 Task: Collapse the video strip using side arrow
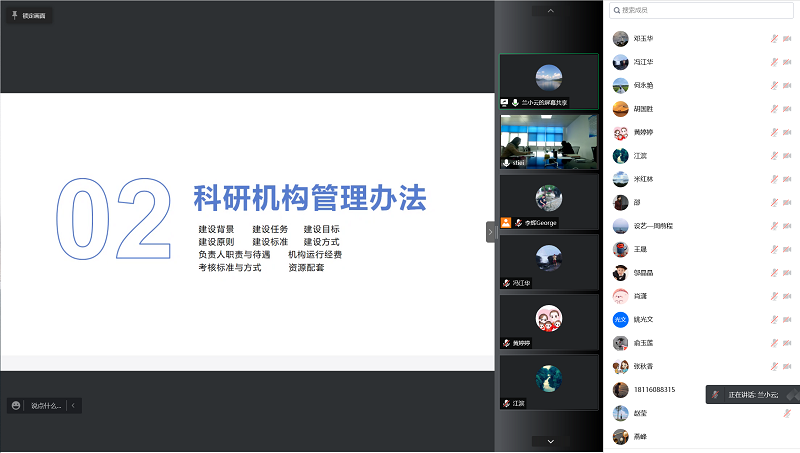point(491,231)
